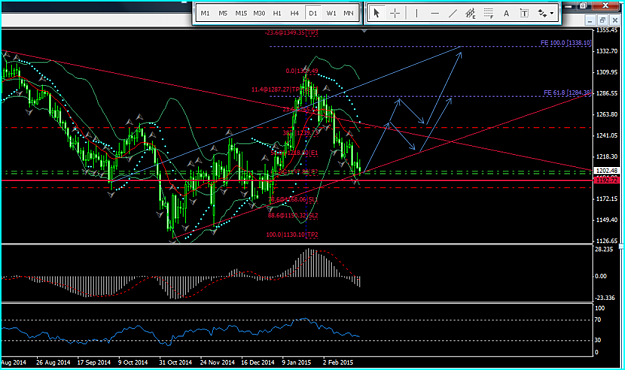The image size is (625, 370).
Task: Activate the crosshair tool
Action: pos(395,13)
